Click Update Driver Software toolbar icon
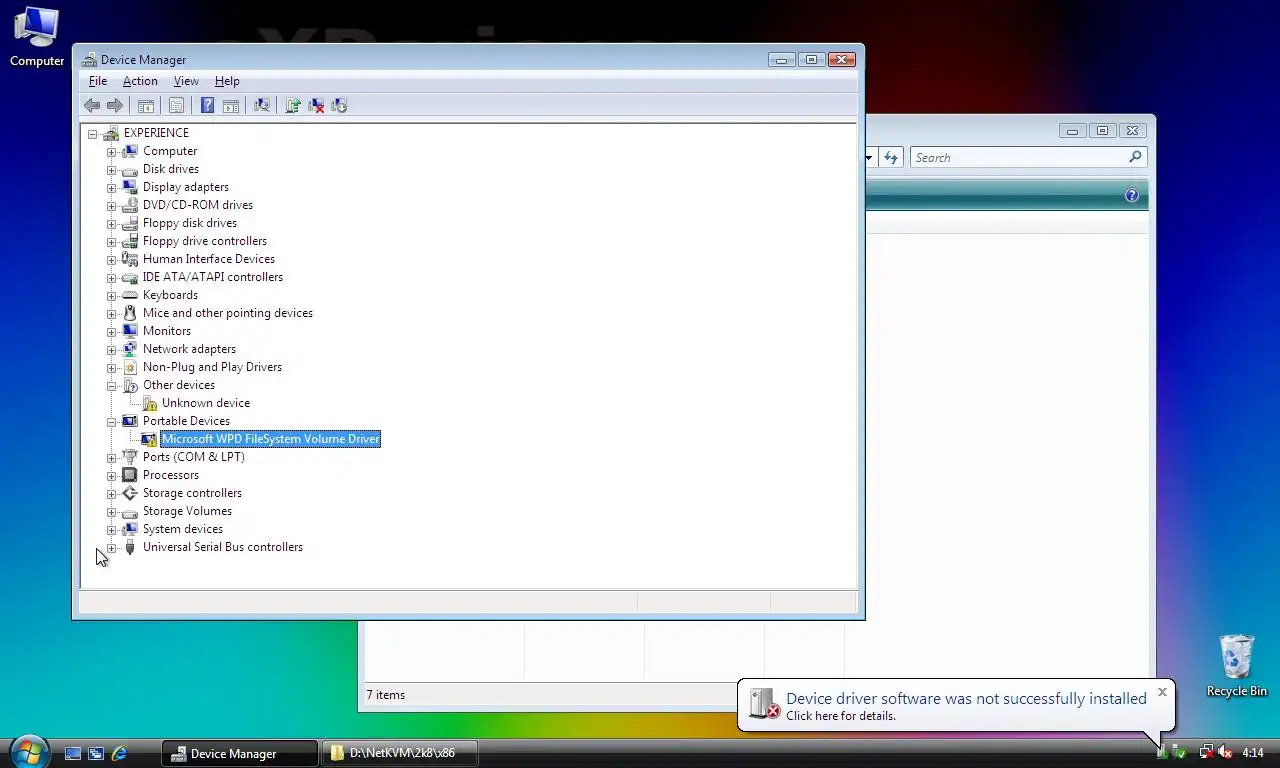Viewport: 1280px width, 768px height. 292,105
